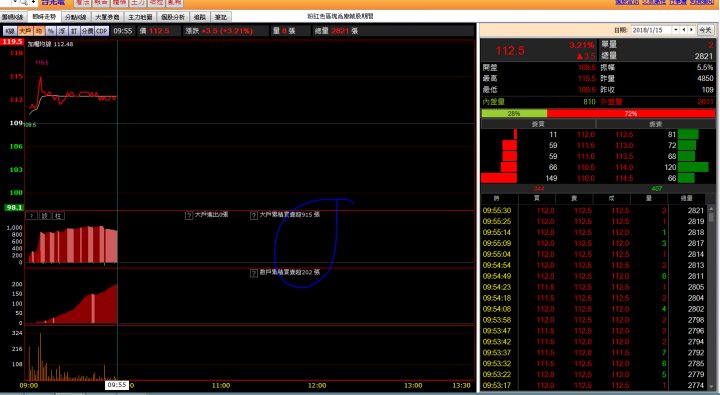Viewport: 720px width, 395px height.
Task: Toggle the CDP button
Action: coord(101,31)
